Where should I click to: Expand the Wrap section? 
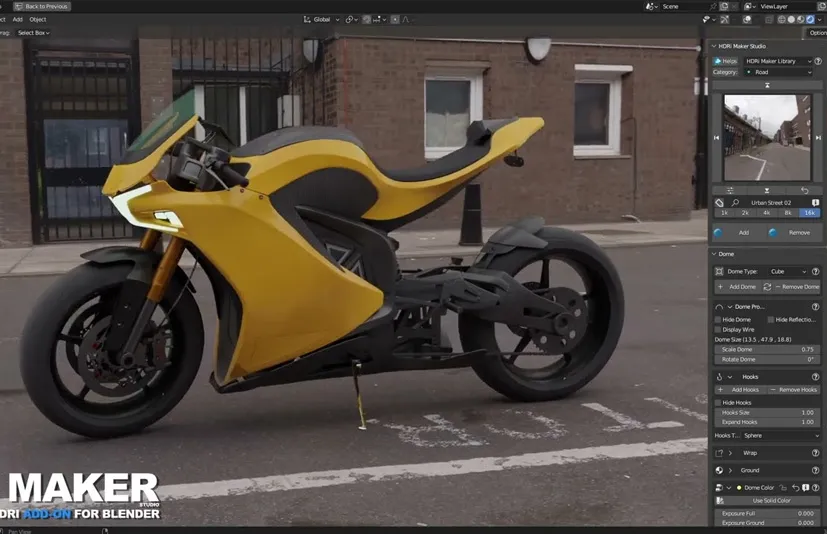pos(730,453)
